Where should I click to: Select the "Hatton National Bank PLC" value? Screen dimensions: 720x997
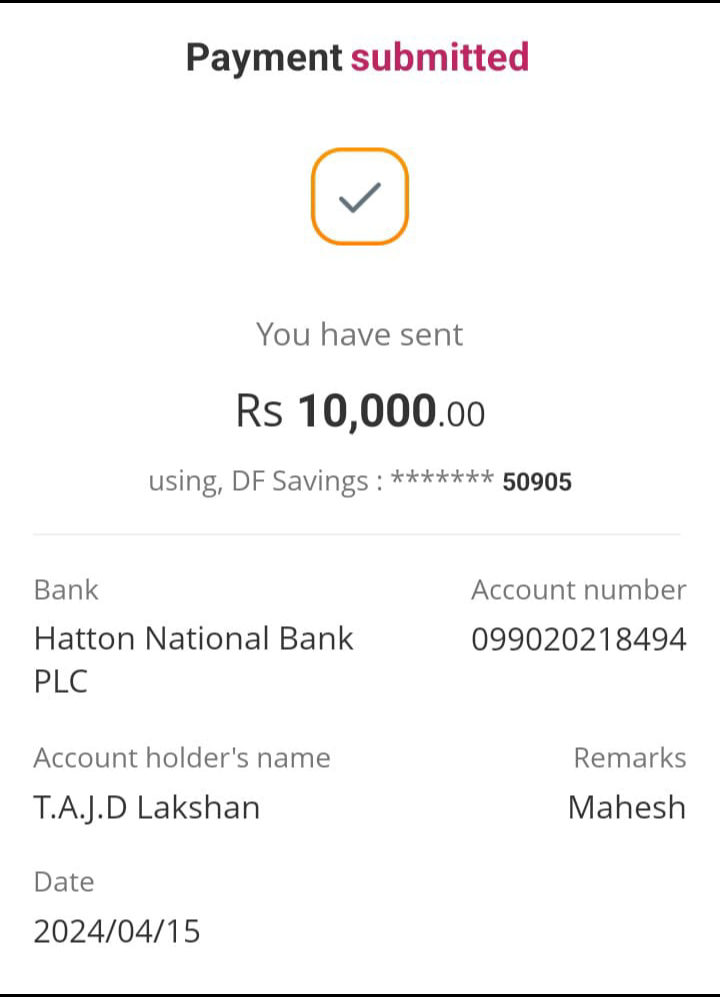click(194, 659)
